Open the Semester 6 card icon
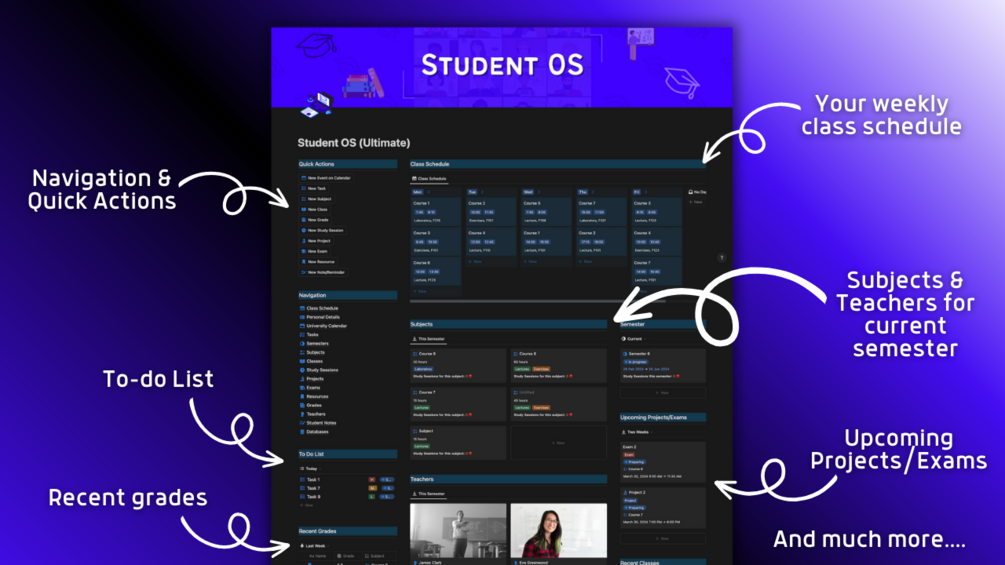The height and width of the screenshot is (565, 1005). [625, 354]
